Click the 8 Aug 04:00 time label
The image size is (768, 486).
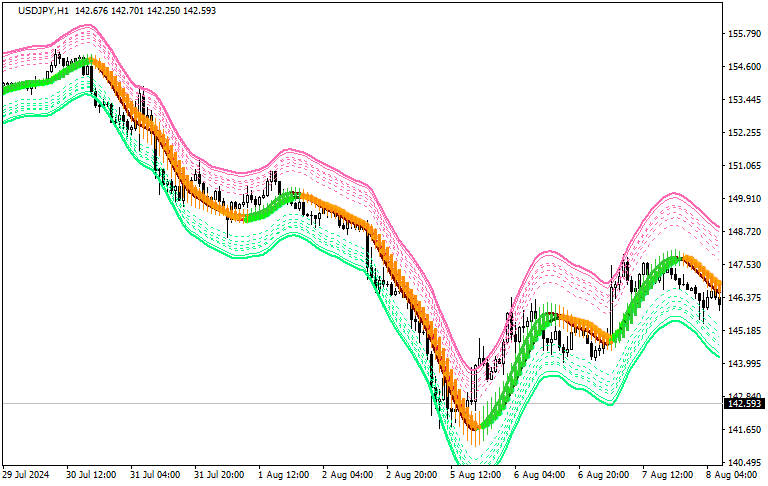[x=731, y=475]
